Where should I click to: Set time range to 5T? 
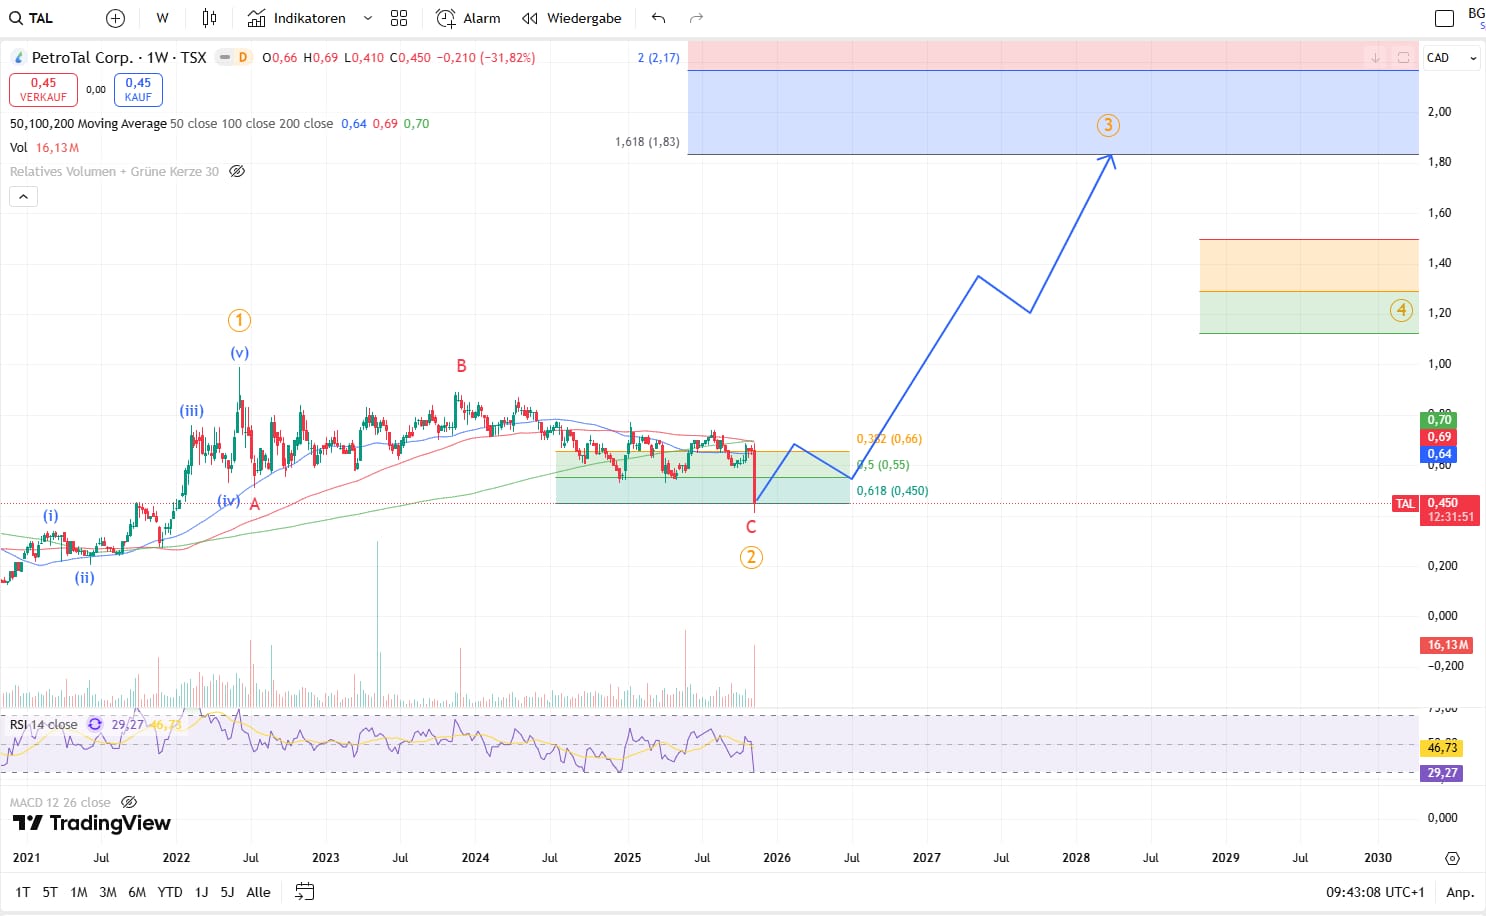50,892
